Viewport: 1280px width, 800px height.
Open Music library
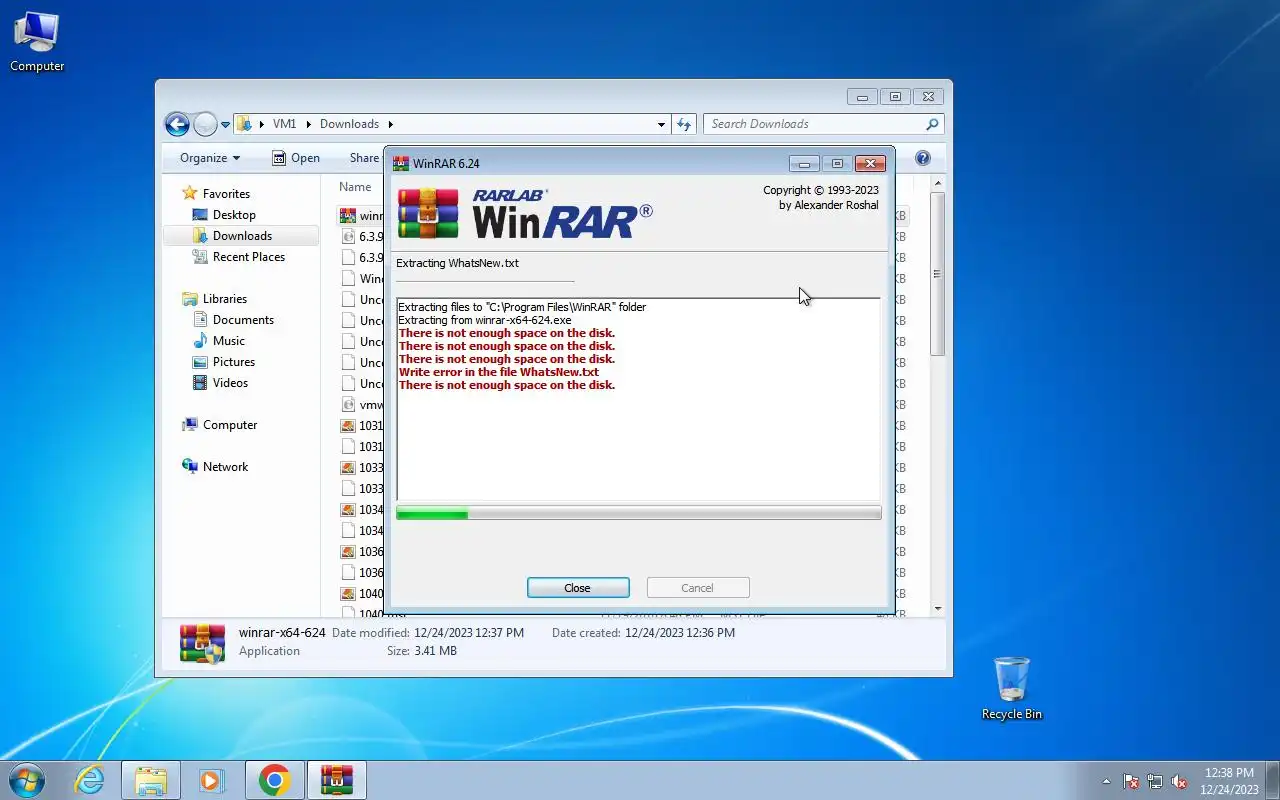(228, 341)
